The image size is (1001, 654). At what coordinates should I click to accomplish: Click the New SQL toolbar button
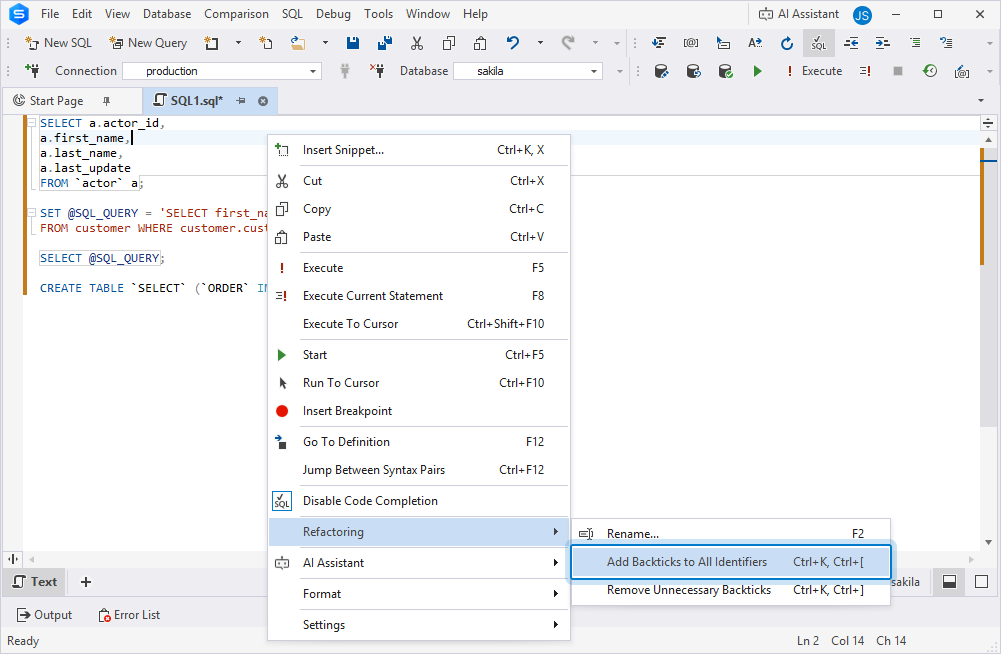(58, 43)
